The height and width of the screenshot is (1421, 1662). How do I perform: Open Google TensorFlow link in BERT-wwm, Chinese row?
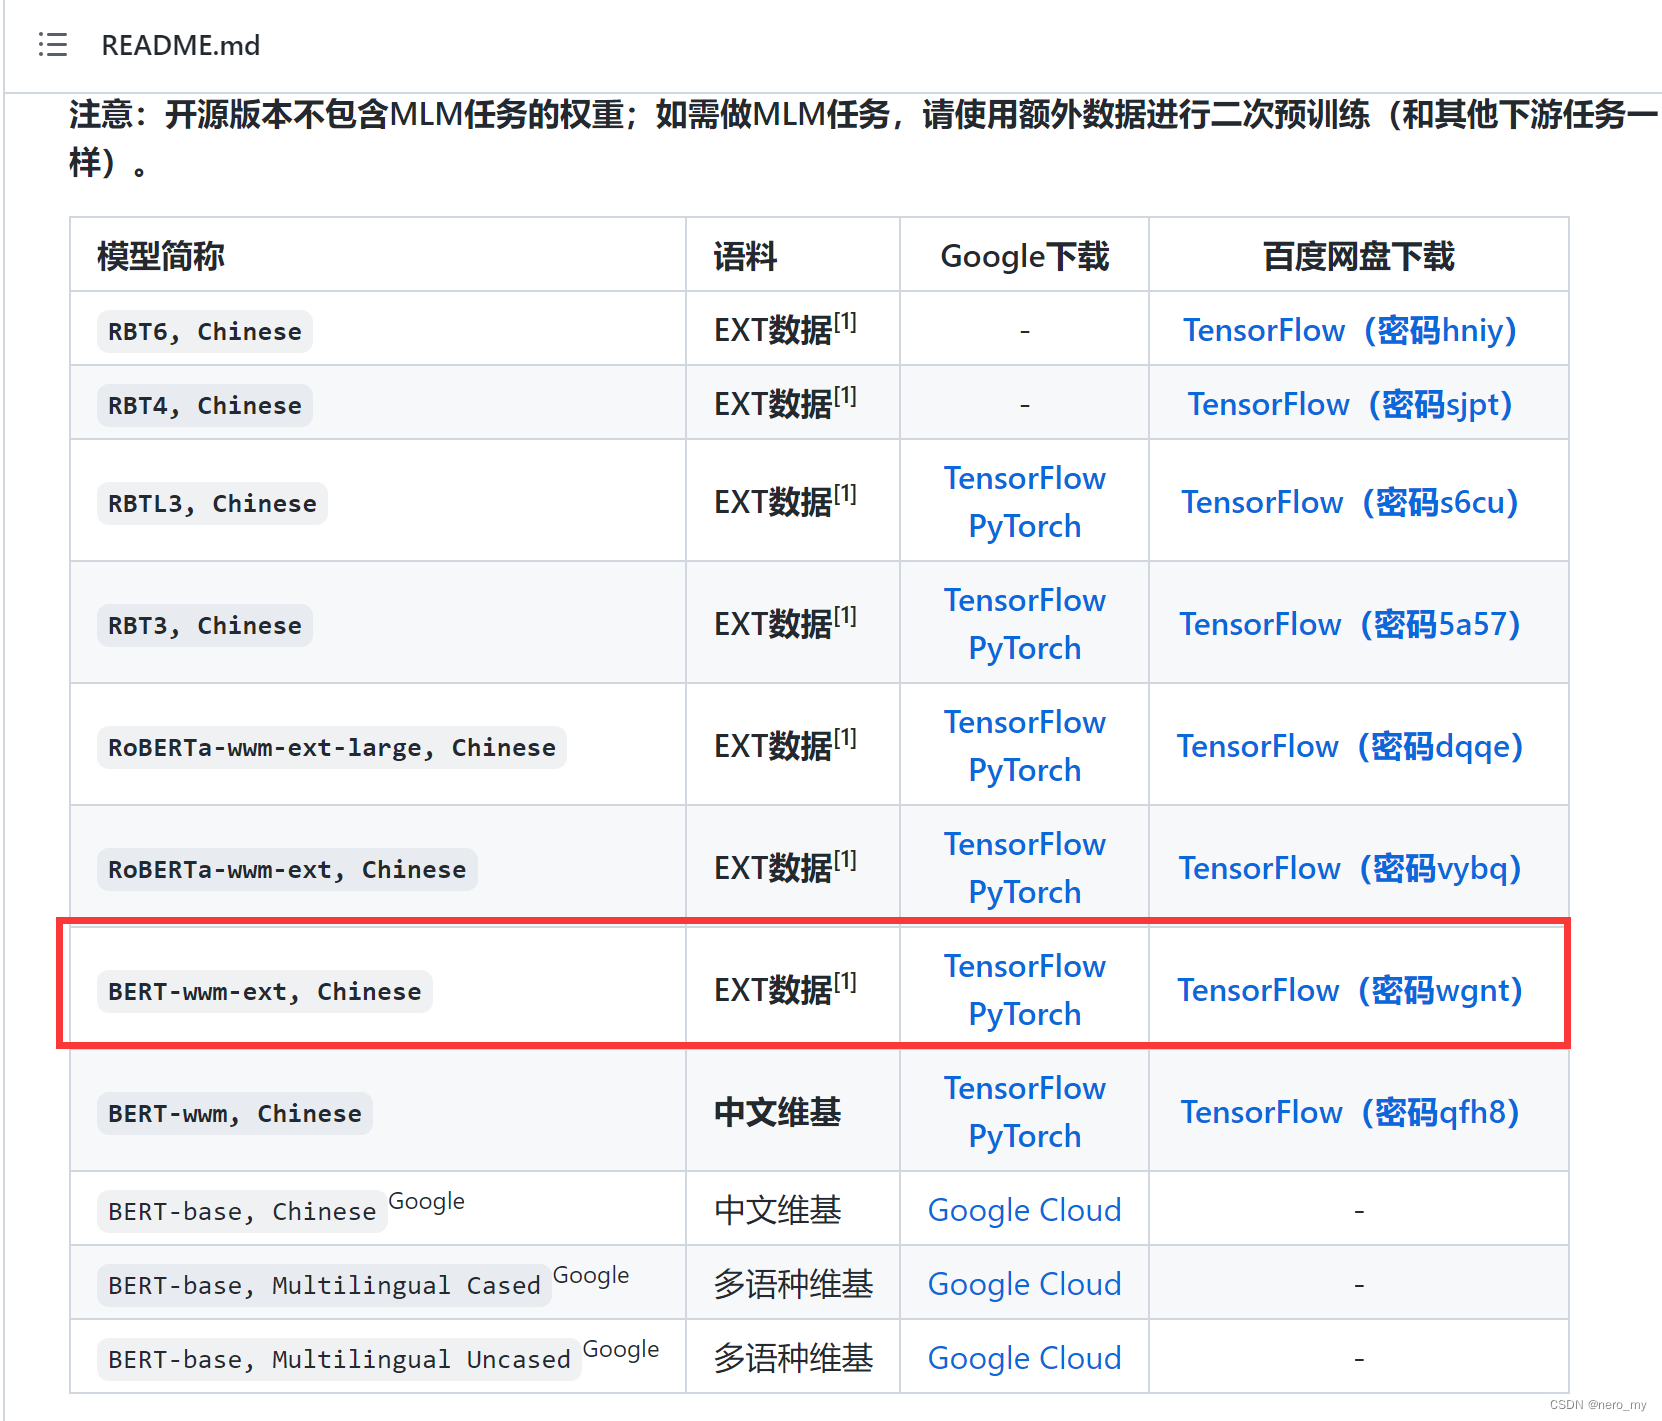[x=1025, y=1088]
